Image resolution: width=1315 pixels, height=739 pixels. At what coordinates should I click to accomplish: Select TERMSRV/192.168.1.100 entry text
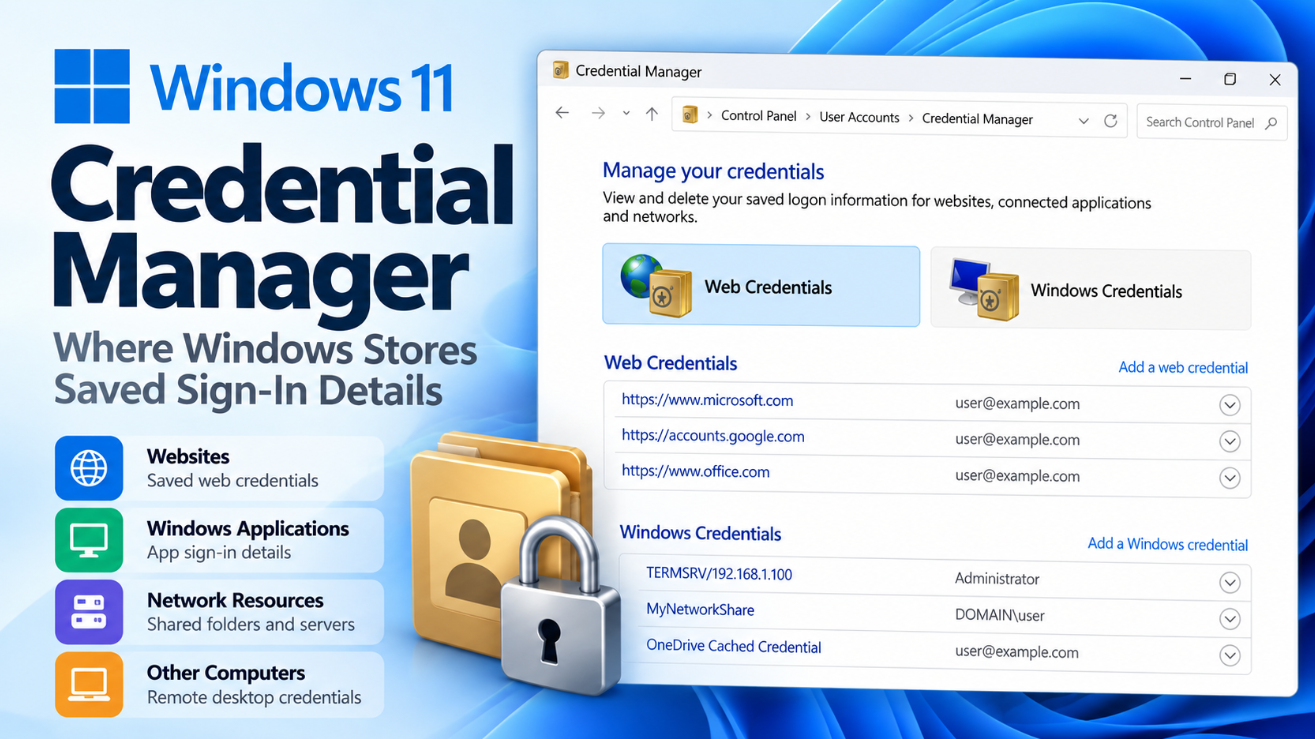[719, 574]
